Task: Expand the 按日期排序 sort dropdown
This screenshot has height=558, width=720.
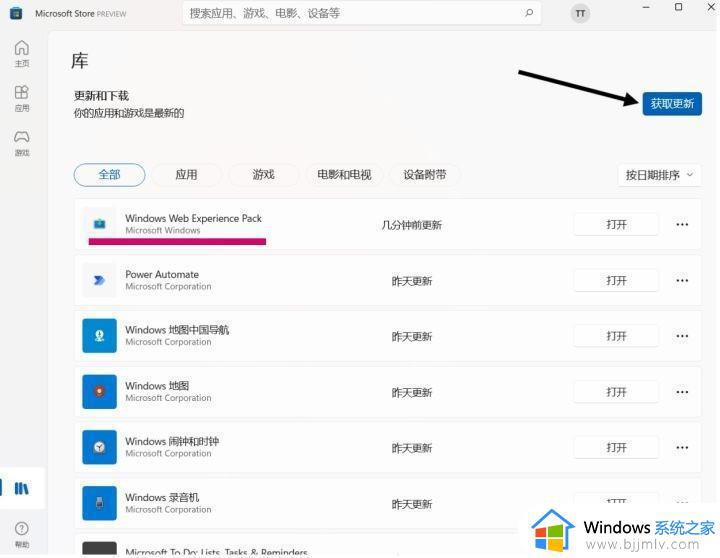Action: [x=659, y=175]
